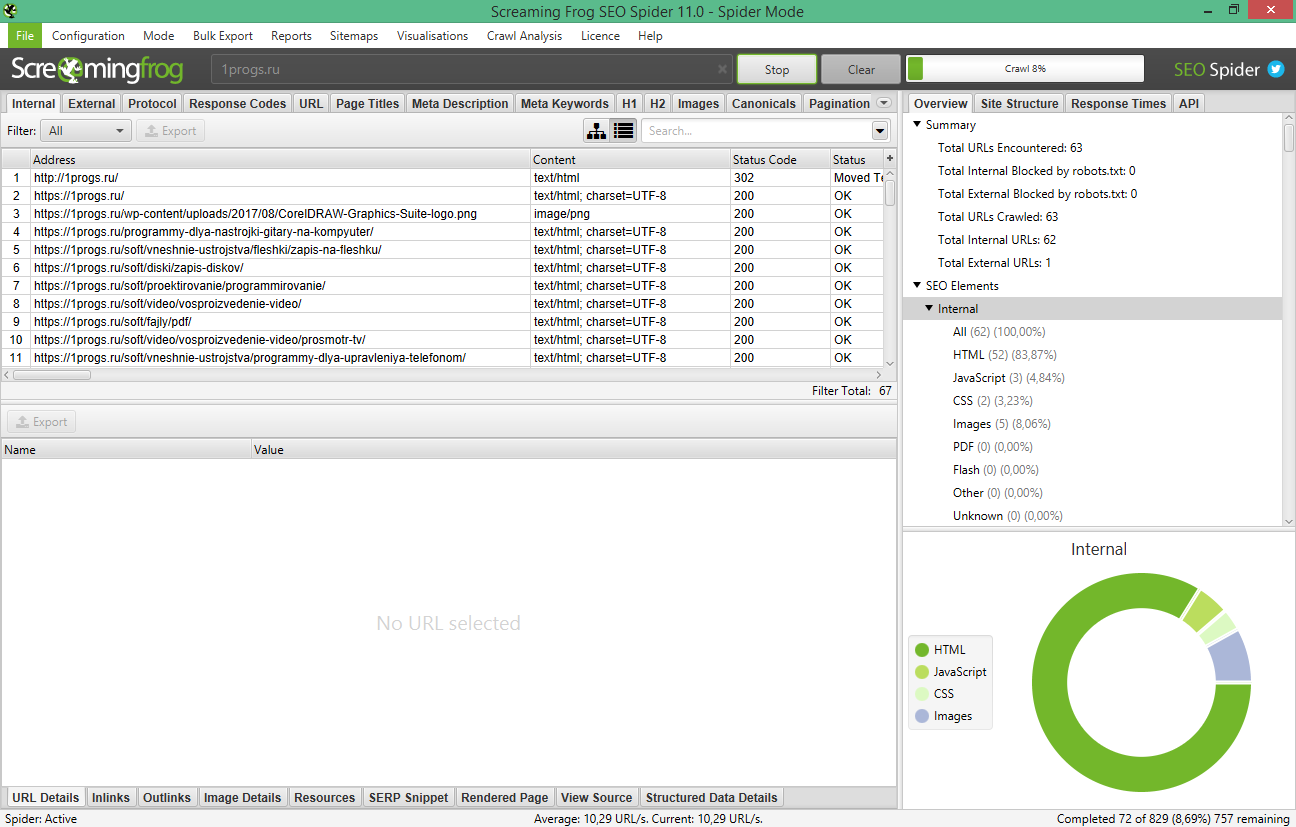Open the Help menu
The height and width of the screenshot is (827, 1296).
click(650, 36)
